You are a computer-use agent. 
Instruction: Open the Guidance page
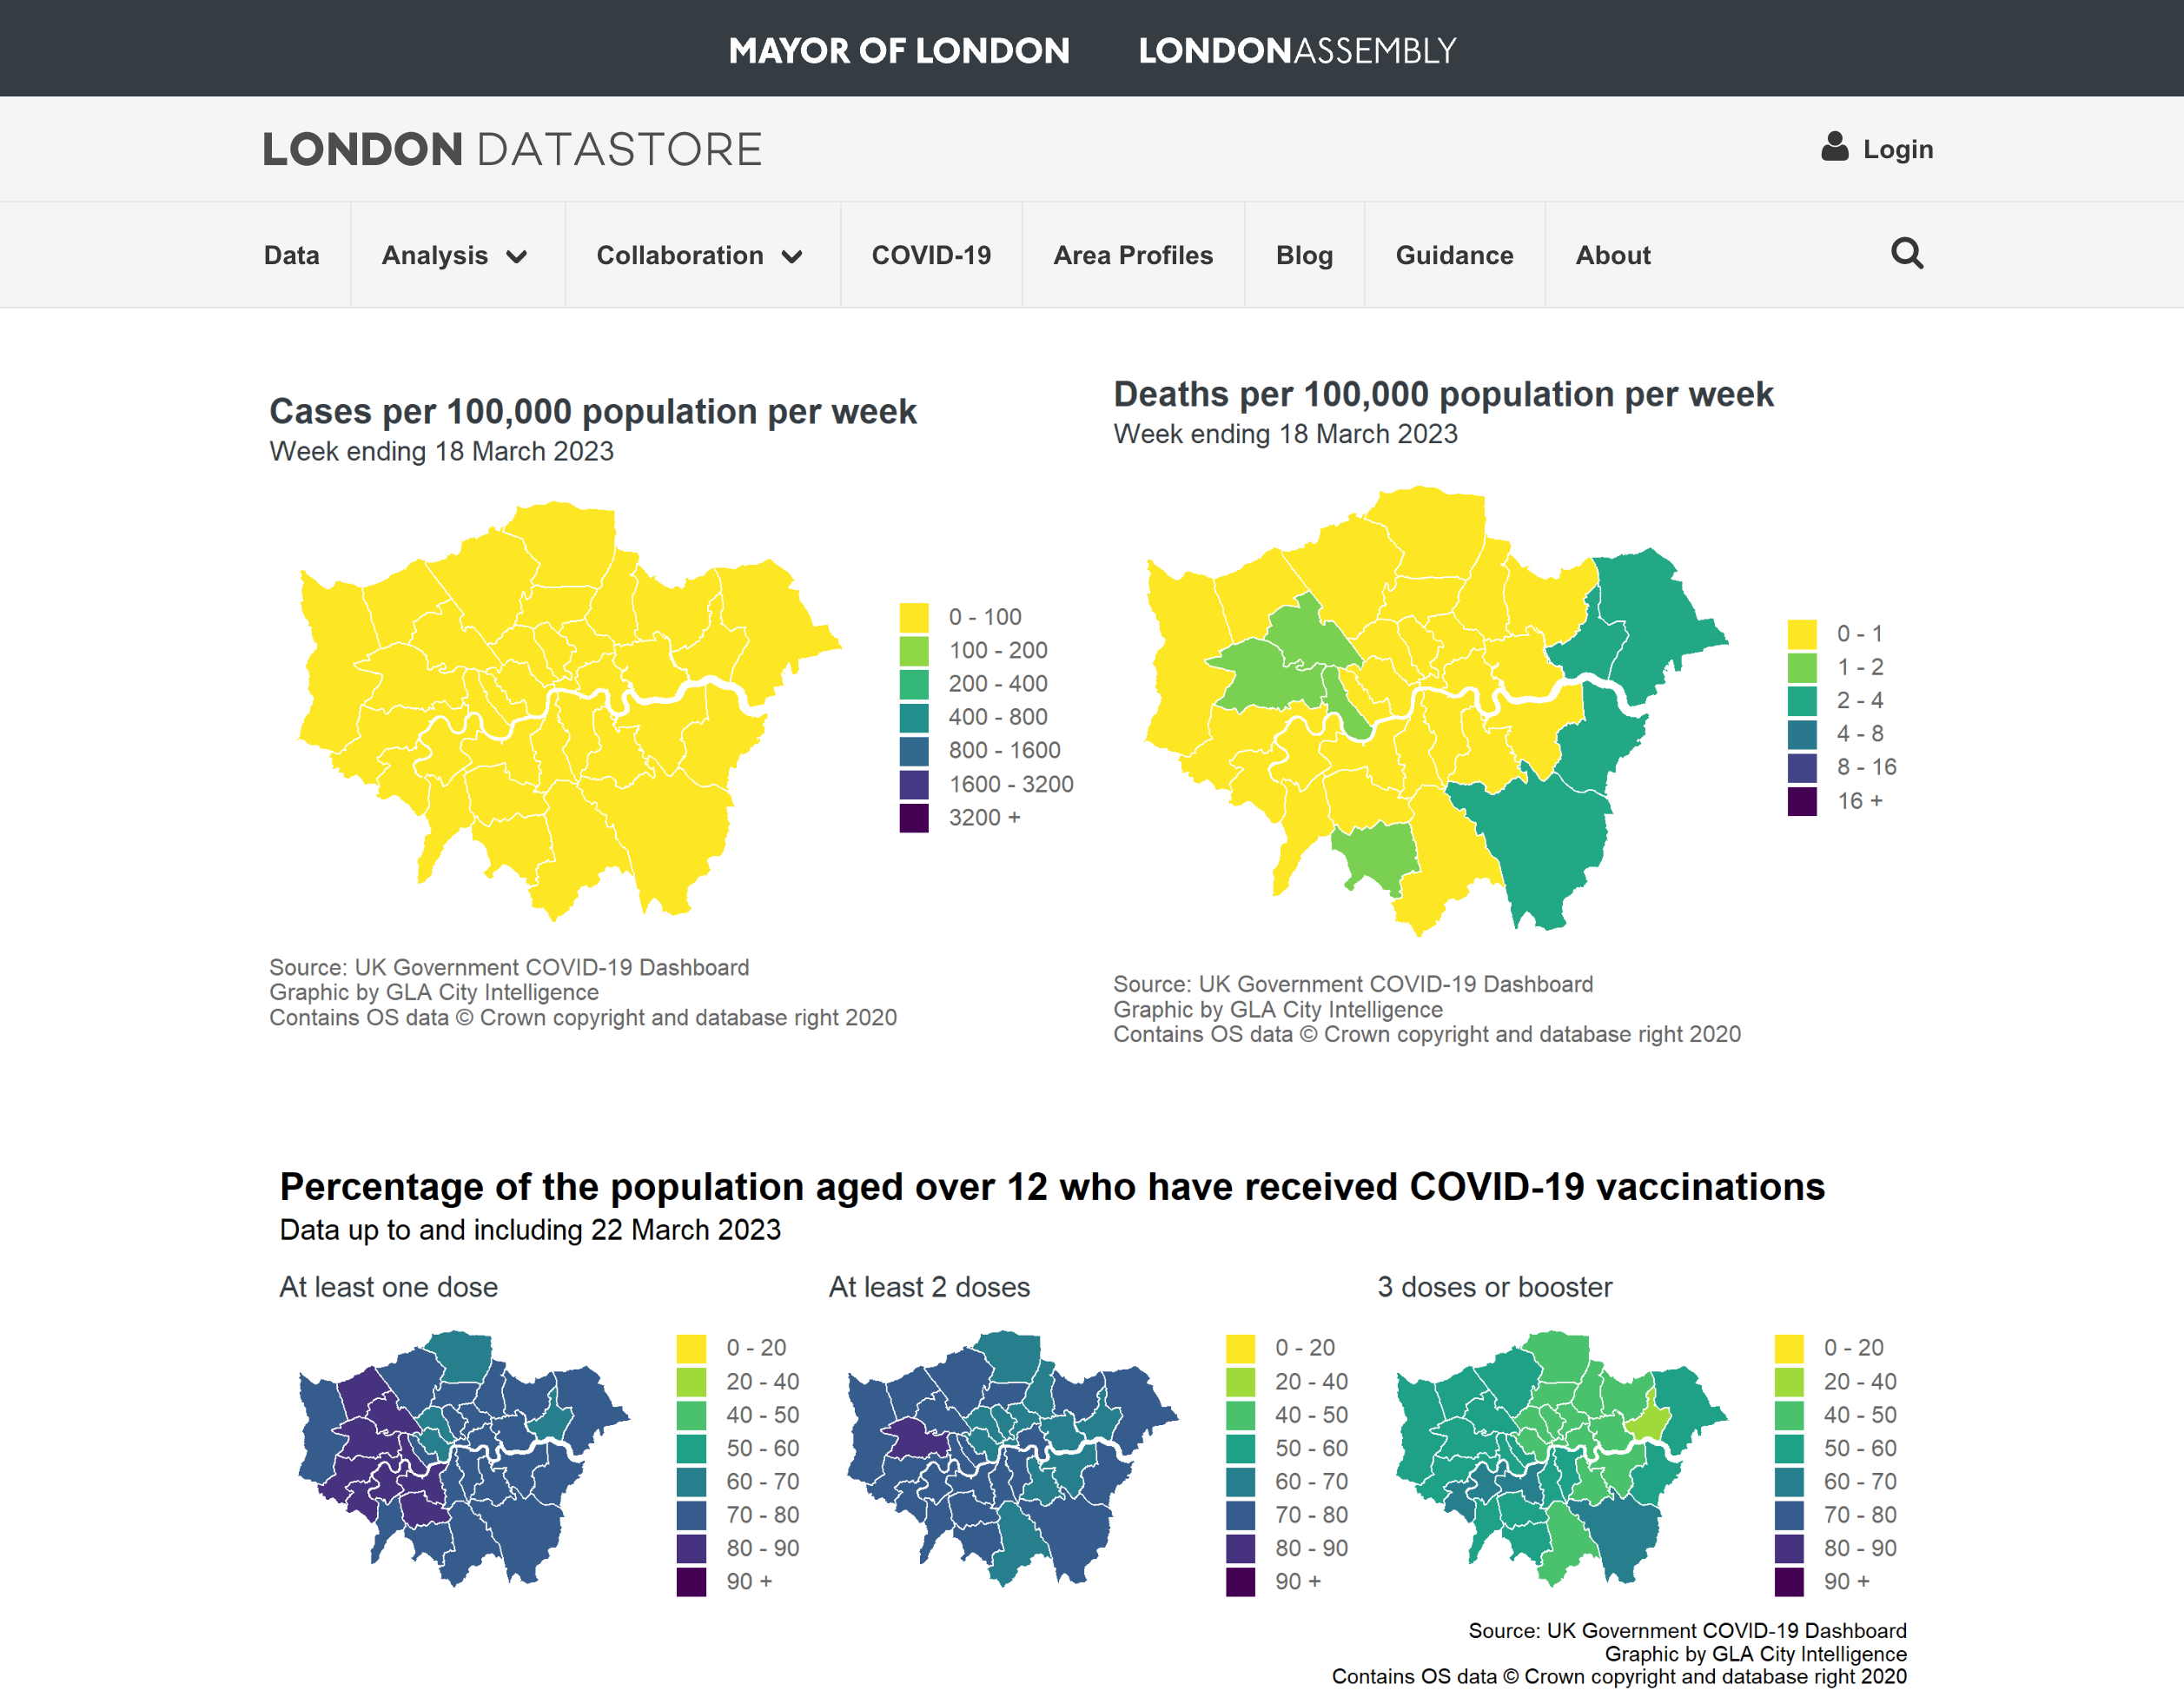(1454, 255)
